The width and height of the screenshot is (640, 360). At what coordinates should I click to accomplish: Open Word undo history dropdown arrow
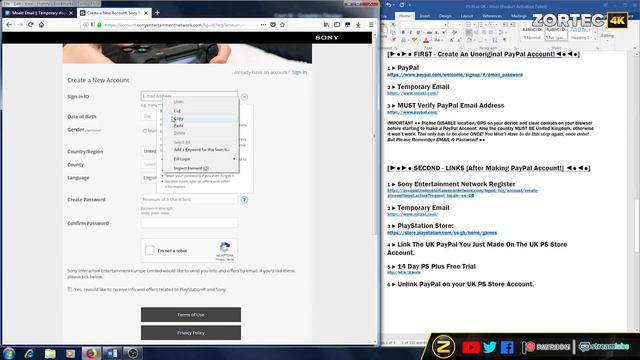coord(394,5)
